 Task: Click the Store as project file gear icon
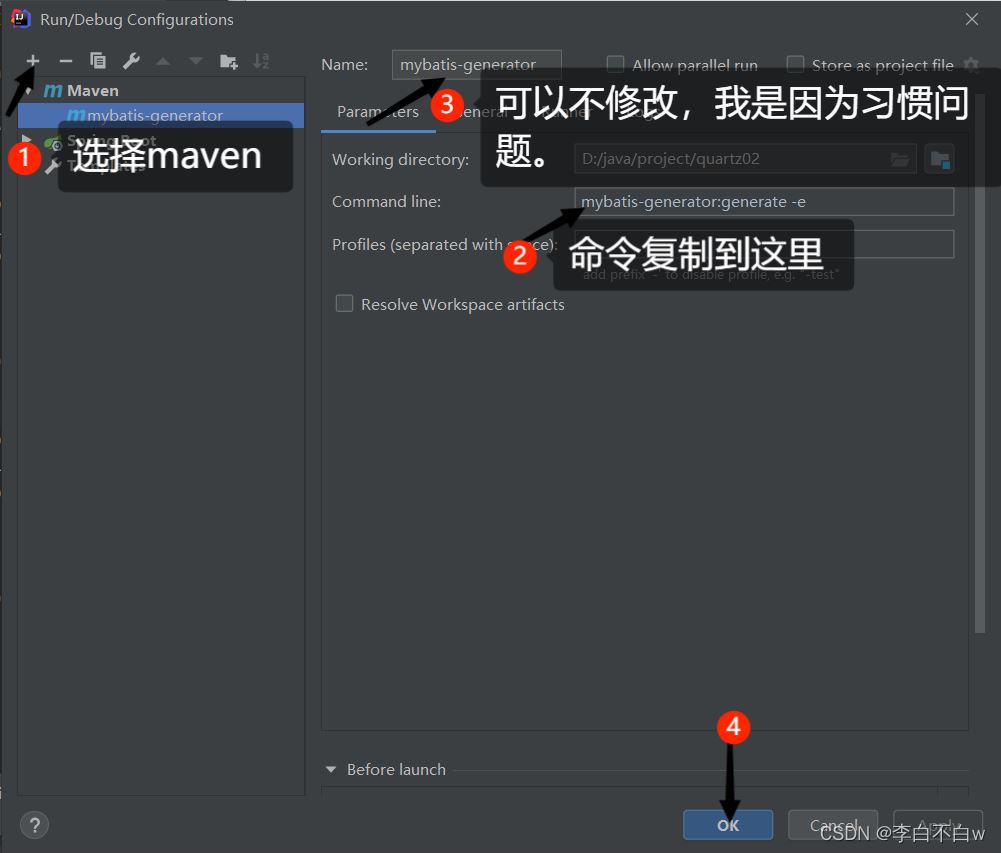coord(972,64)
